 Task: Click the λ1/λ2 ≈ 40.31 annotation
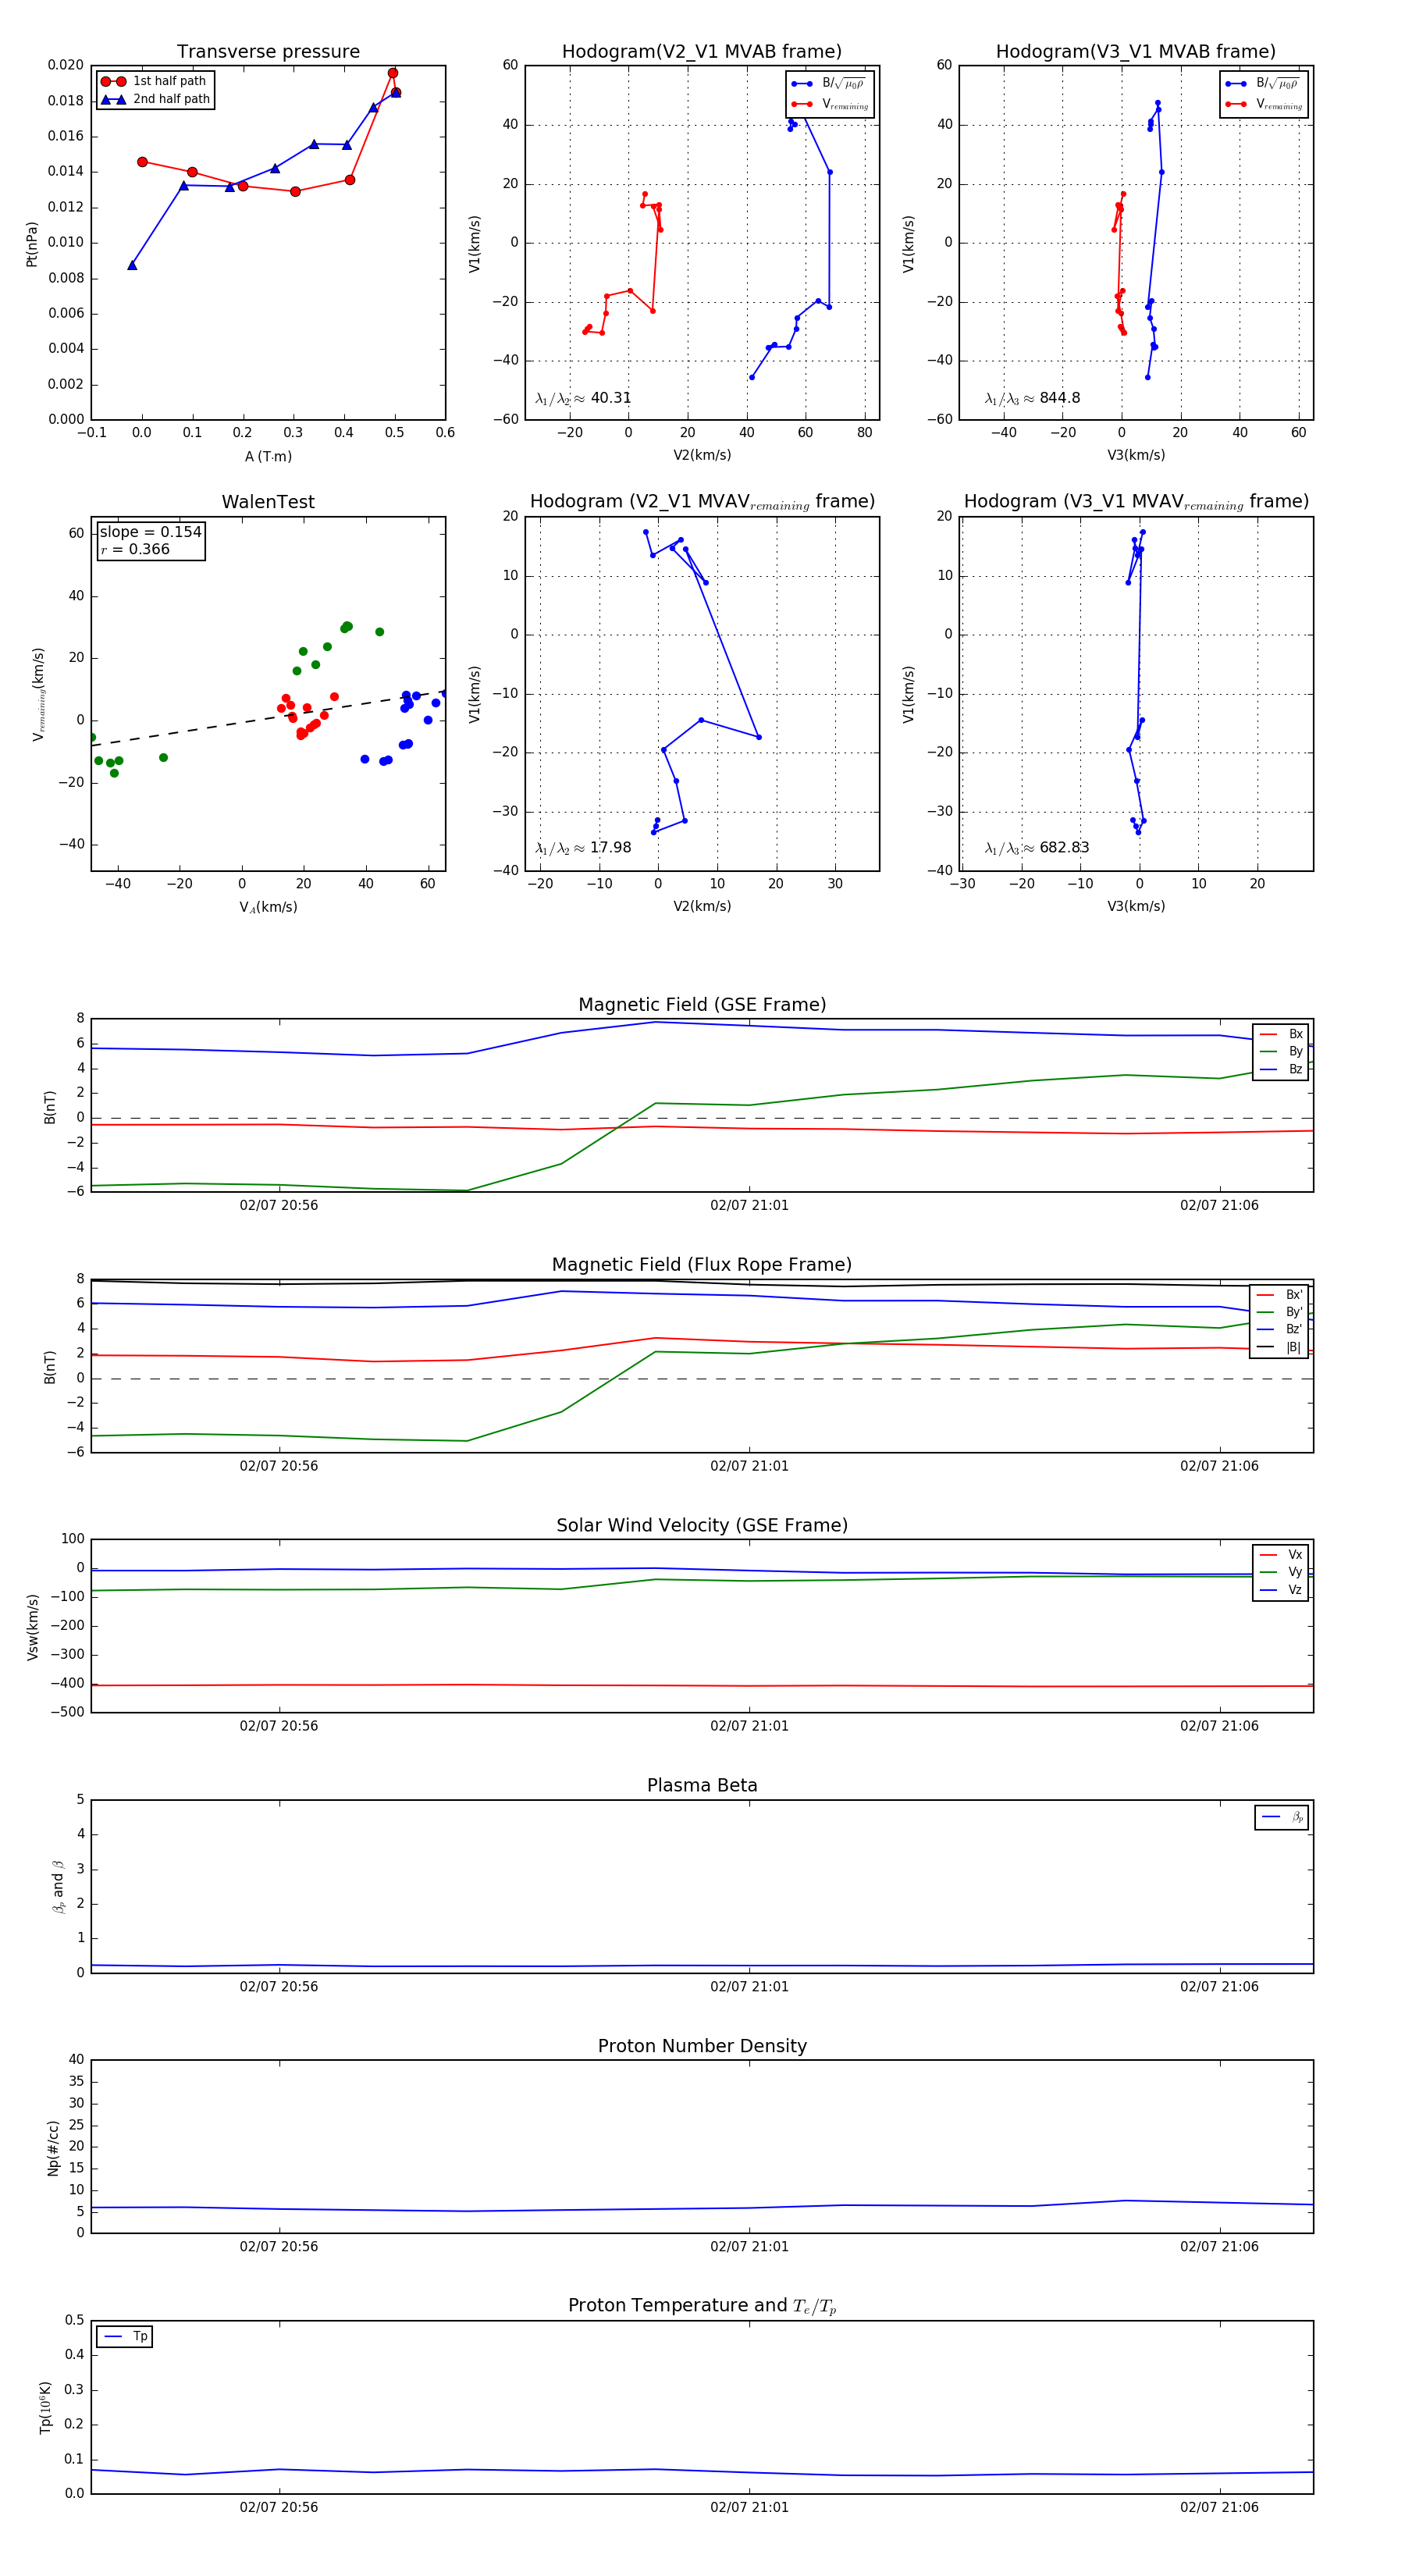tap(583, 398)
